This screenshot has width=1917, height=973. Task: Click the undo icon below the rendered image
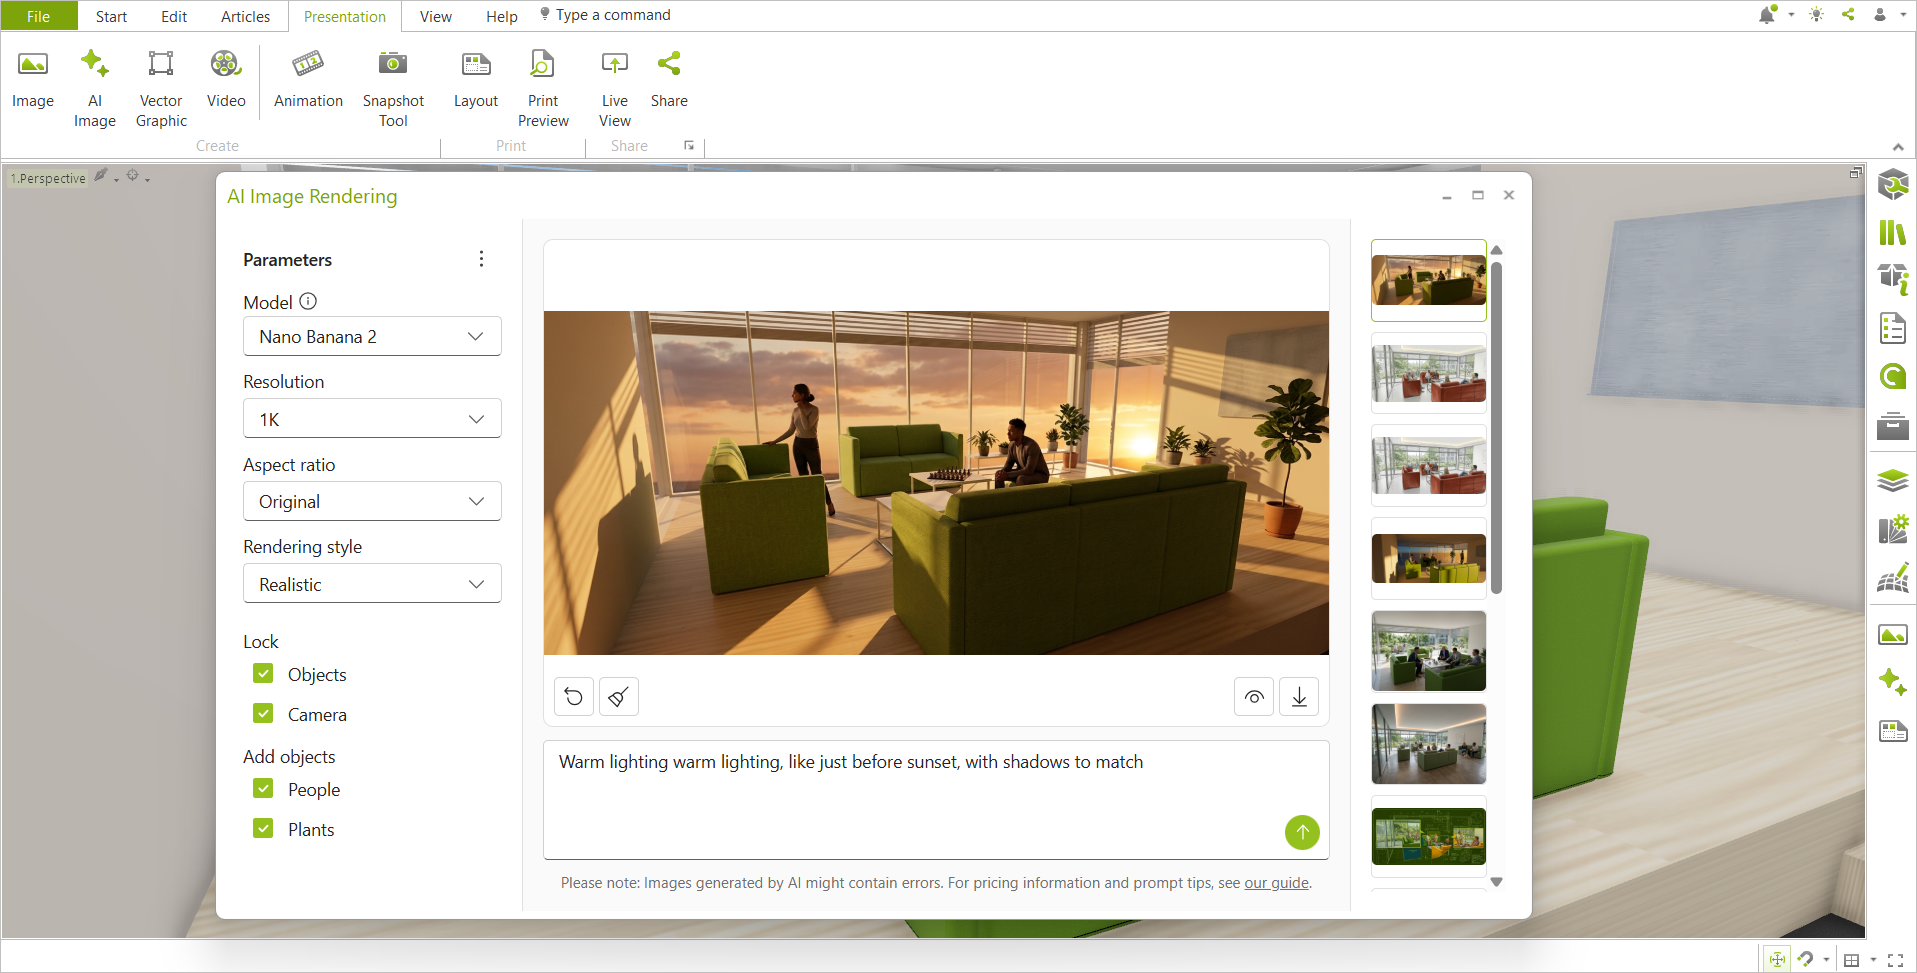(x=574, y=697)
